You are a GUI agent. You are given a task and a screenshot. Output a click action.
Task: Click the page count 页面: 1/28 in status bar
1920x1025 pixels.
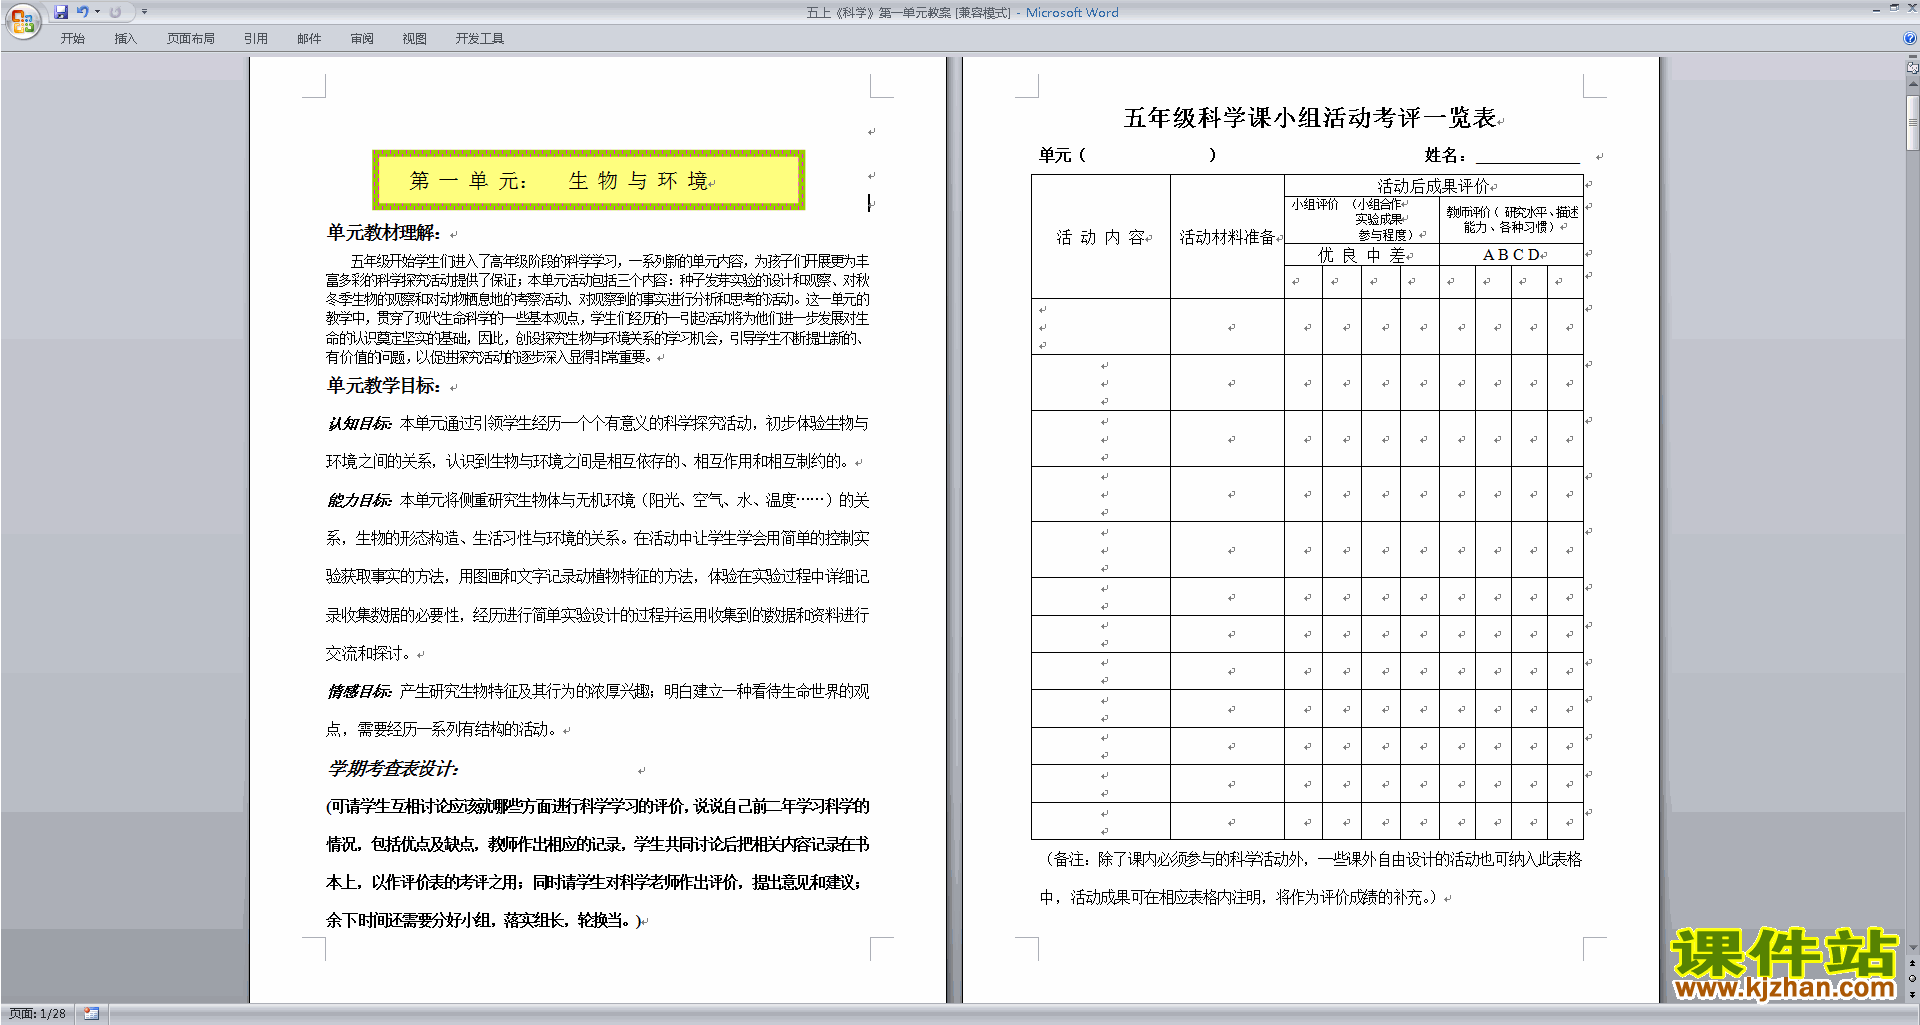click(x=37, y=1014)
